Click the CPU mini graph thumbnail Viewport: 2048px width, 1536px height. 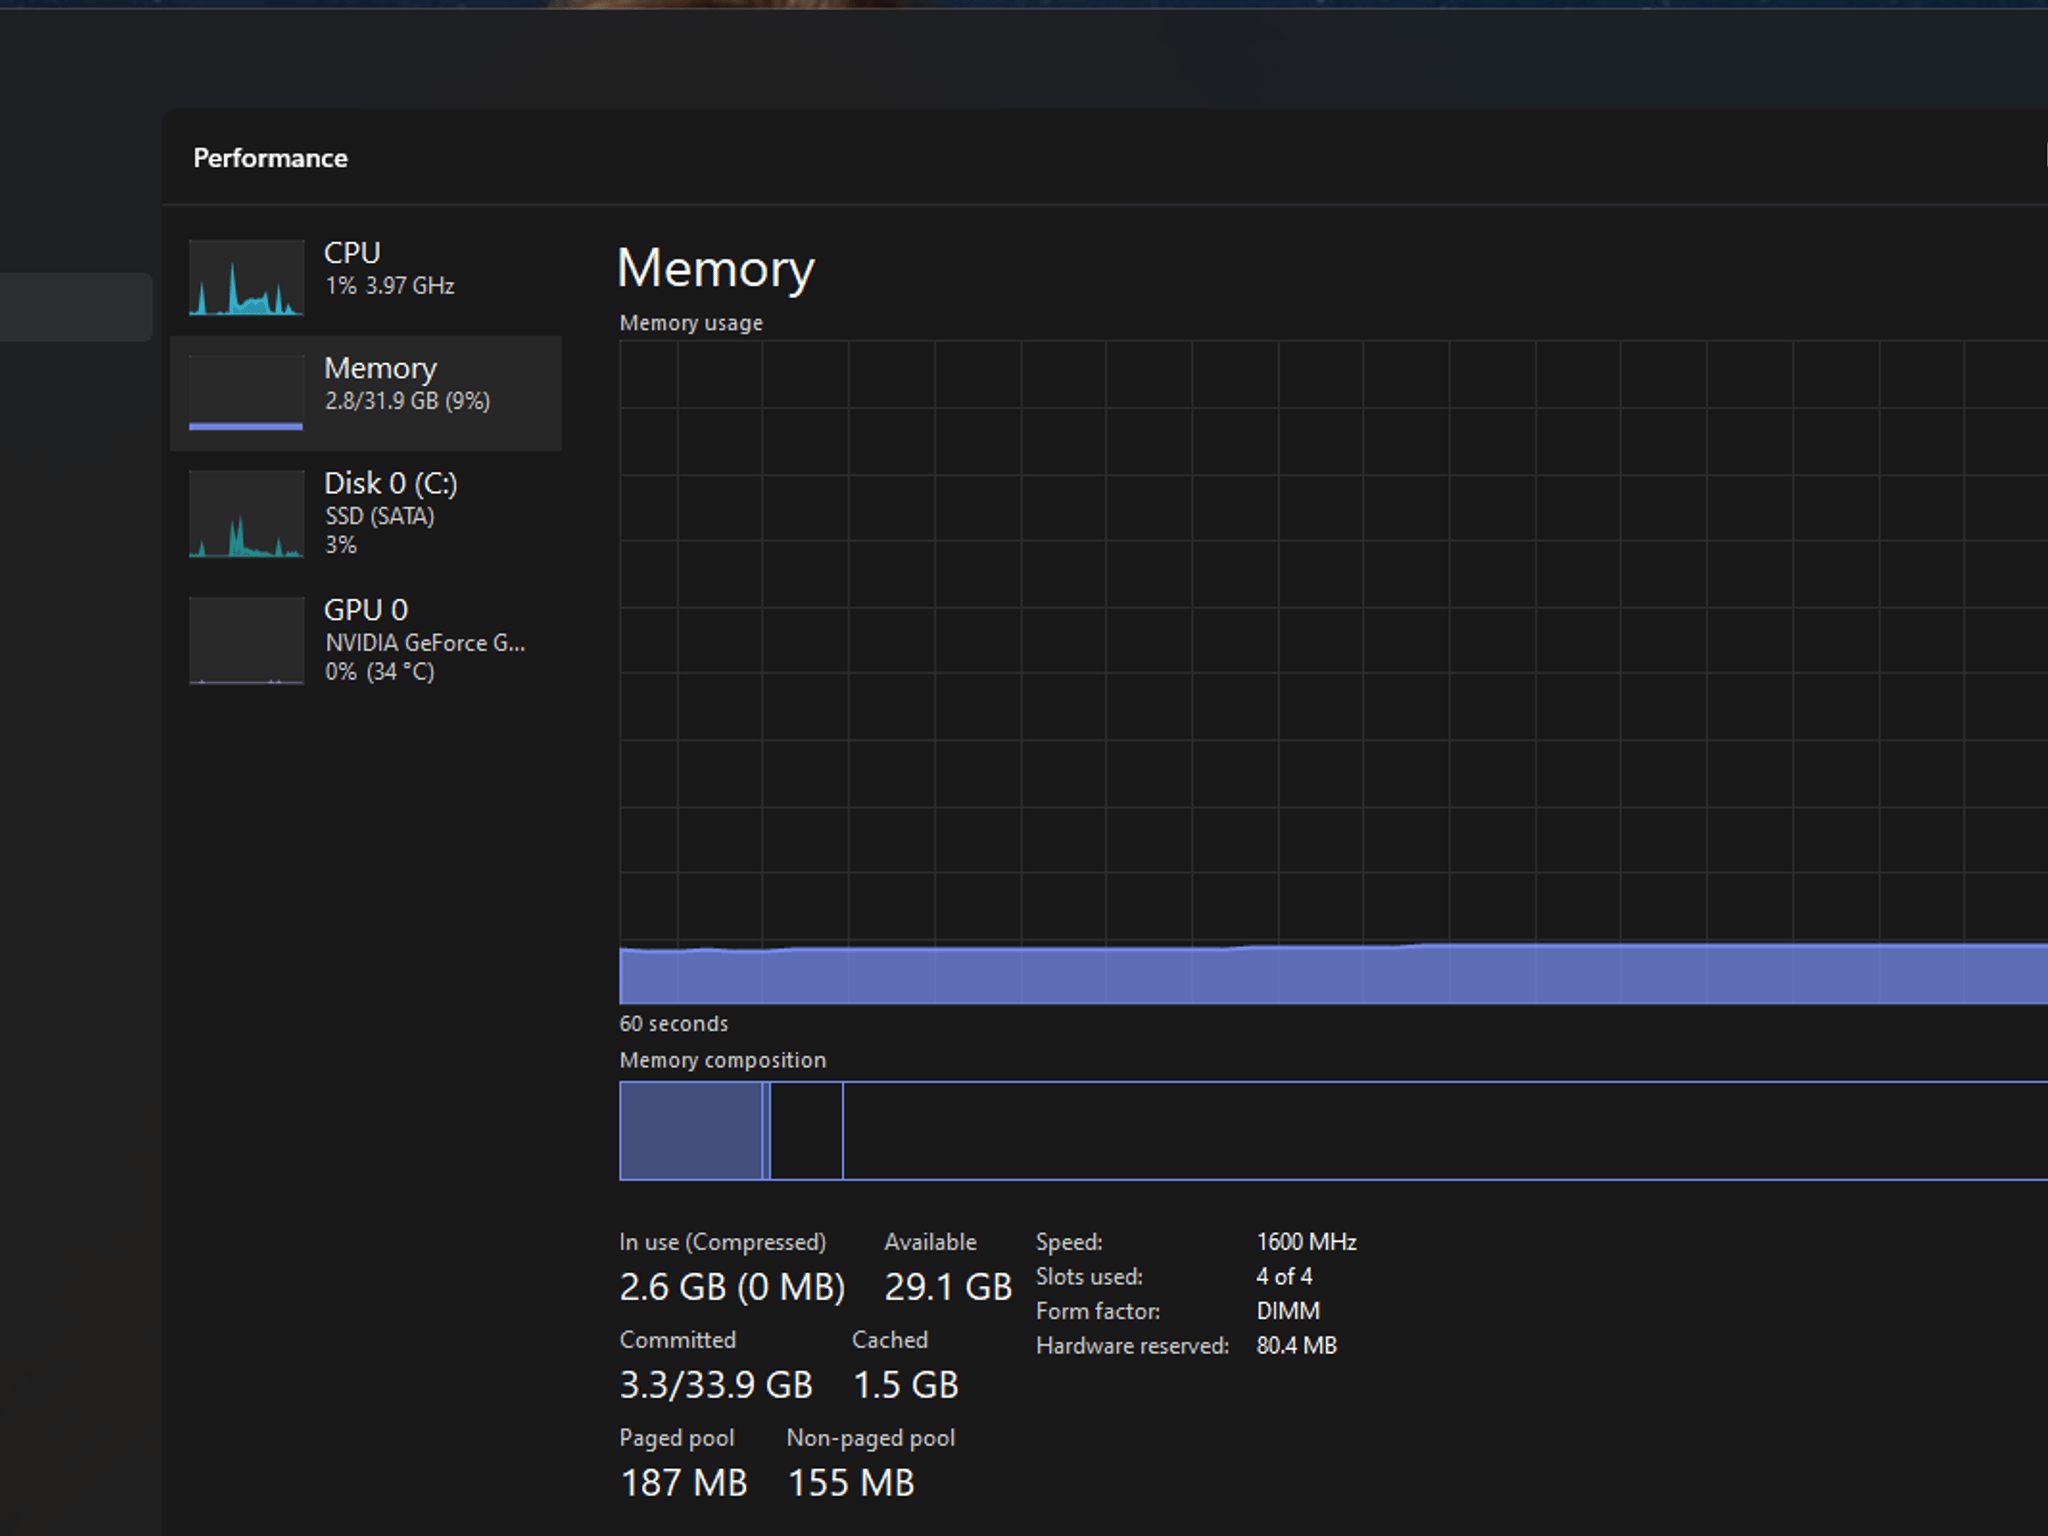point(246,278)
